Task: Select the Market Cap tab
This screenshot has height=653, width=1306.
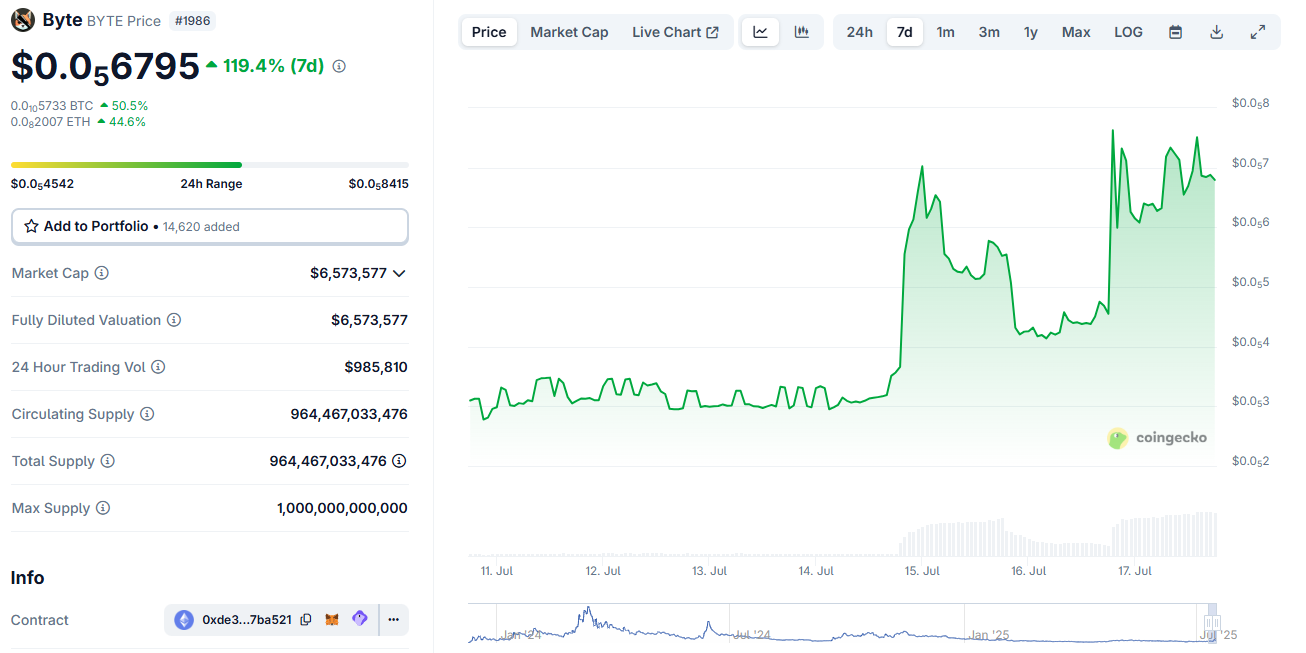Action: (x=569, y=32)
